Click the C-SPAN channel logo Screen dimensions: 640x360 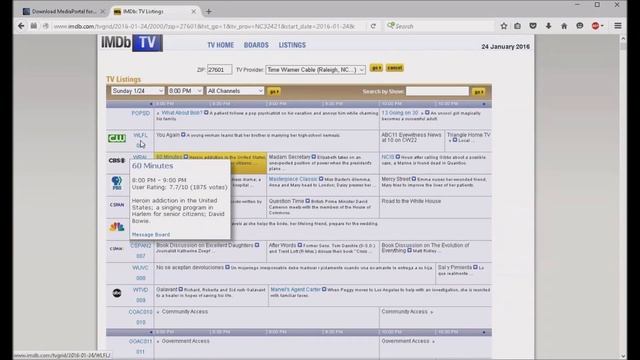click(x=117, y=204)
